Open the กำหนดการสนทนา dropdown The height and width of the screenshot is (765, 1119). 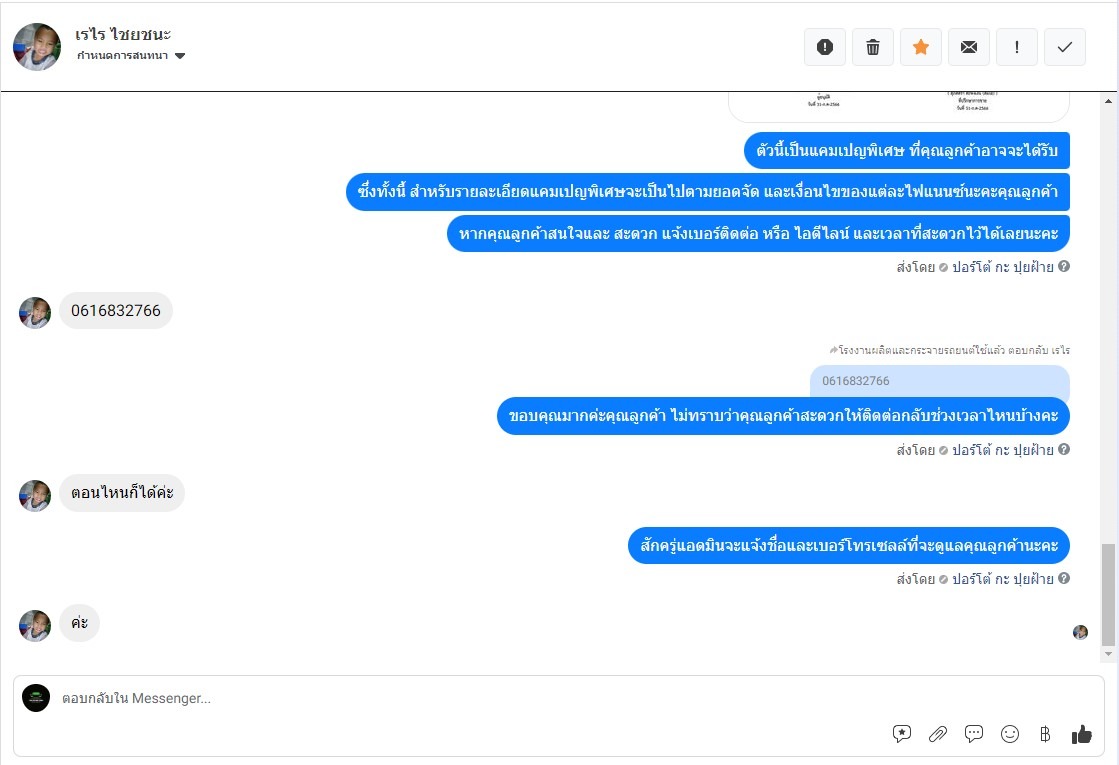tap(131, 56)
